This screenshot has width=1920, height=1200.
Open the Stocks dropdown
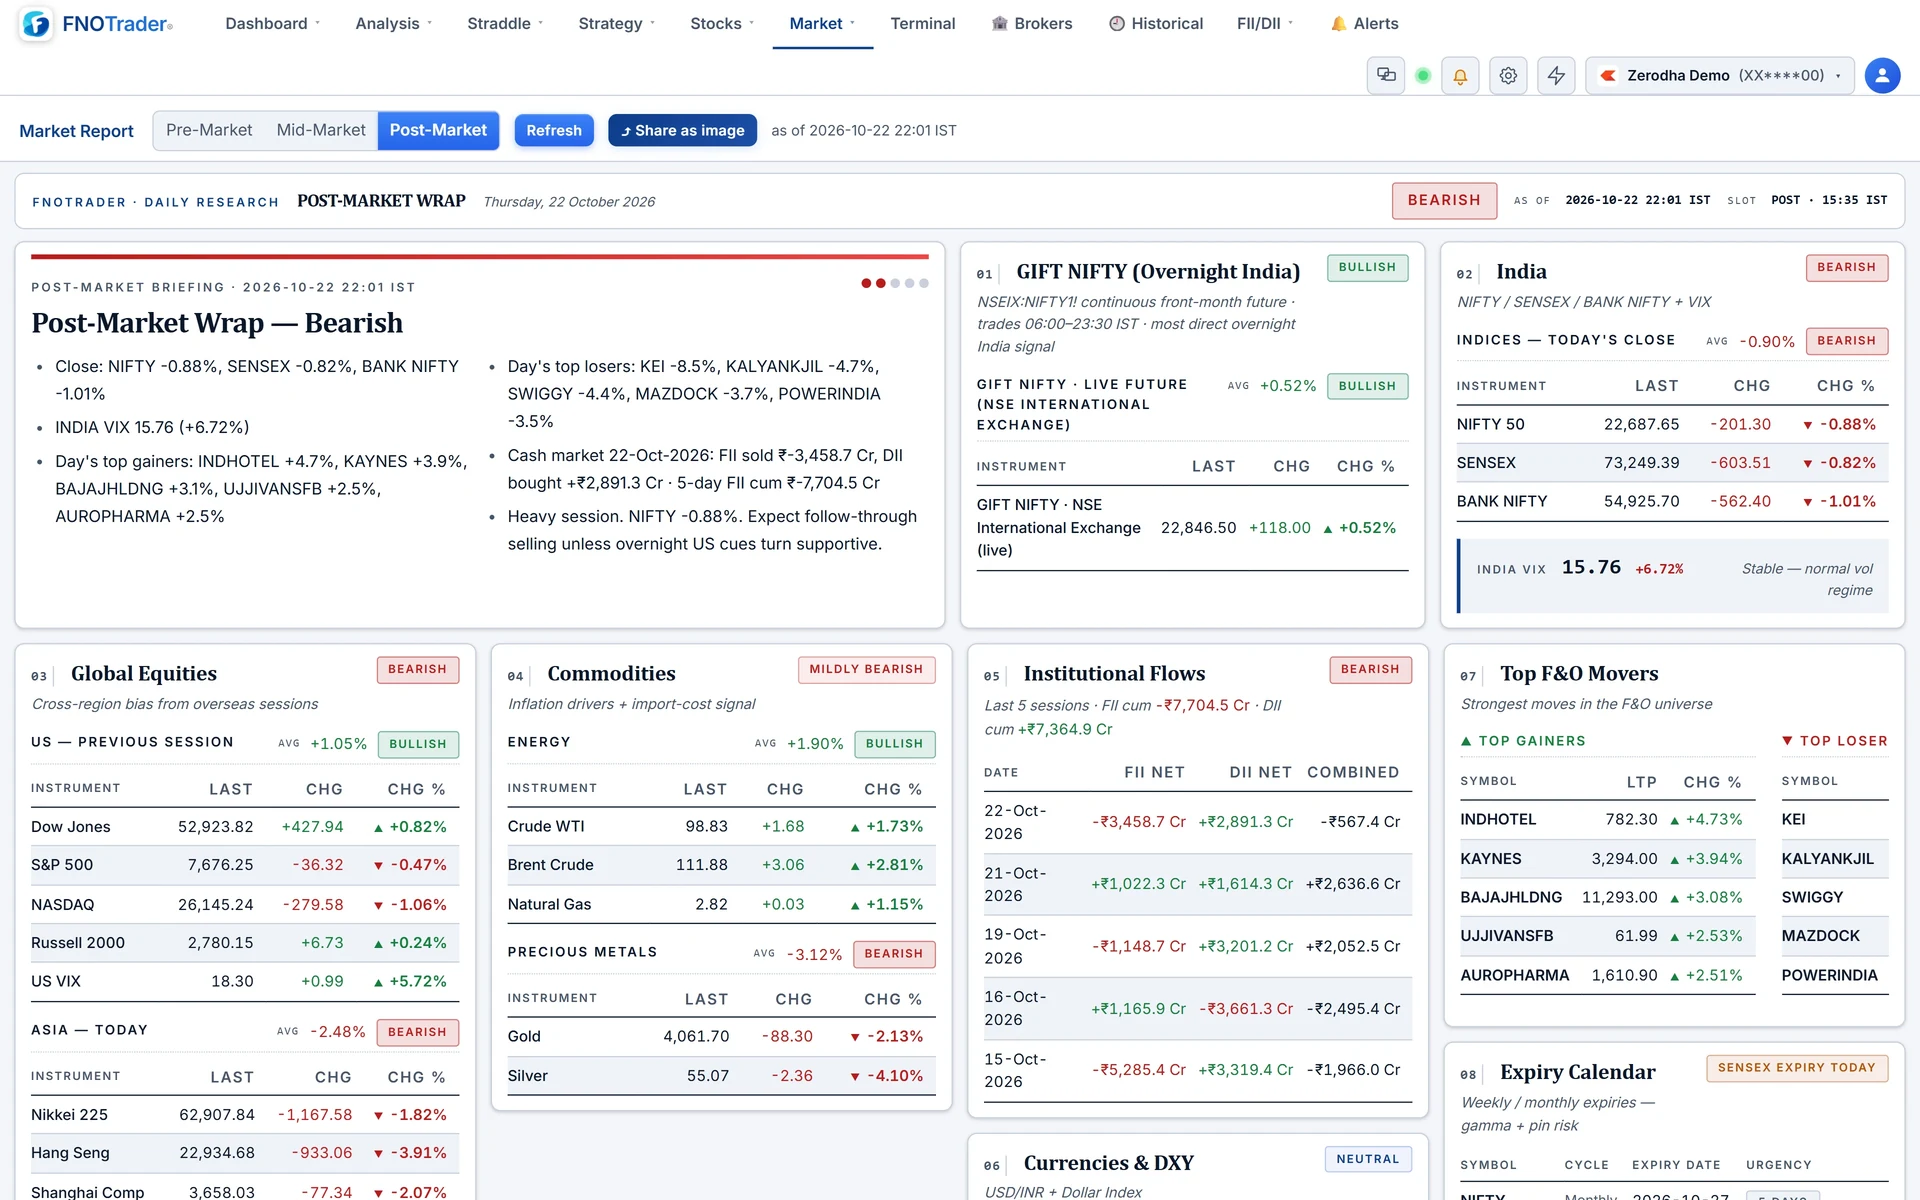pyautogui.click(x=722, y=23)
